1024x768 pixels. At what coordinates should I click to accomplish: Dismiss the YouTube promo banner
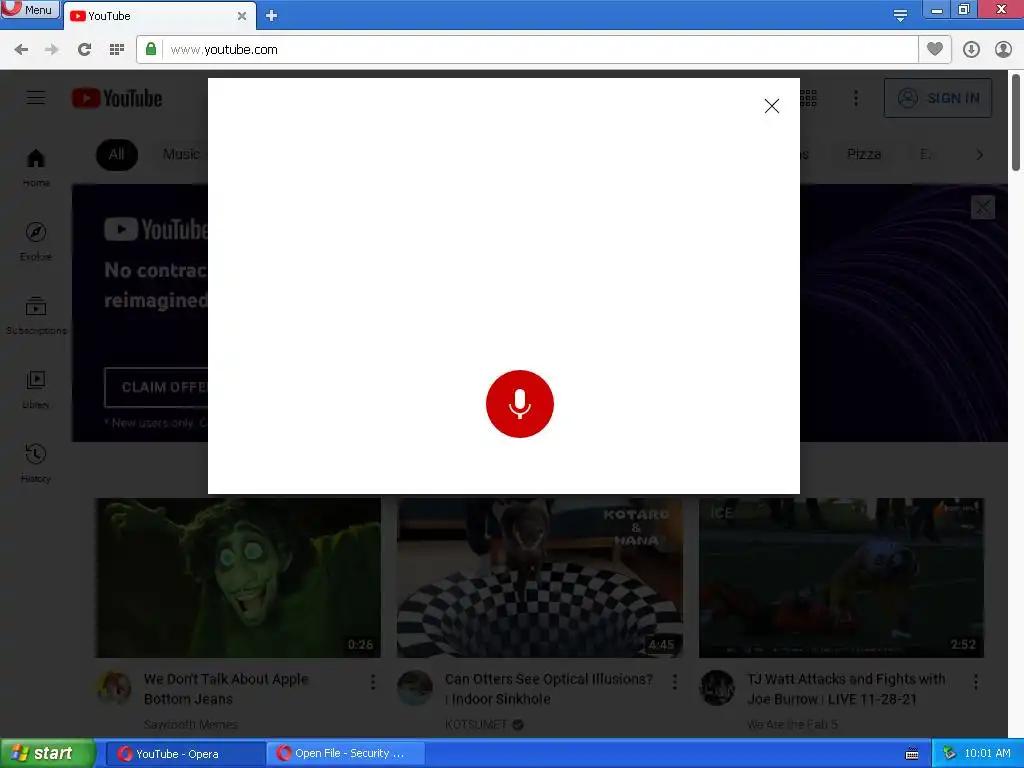(982, 208)
